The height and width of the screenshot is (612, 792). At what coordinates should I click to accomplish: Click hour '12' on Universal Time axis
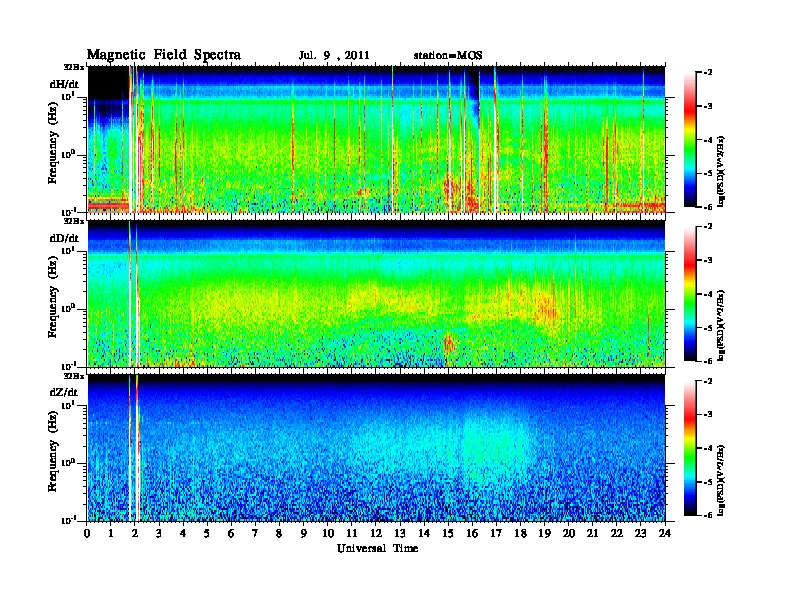click(376, 534)
